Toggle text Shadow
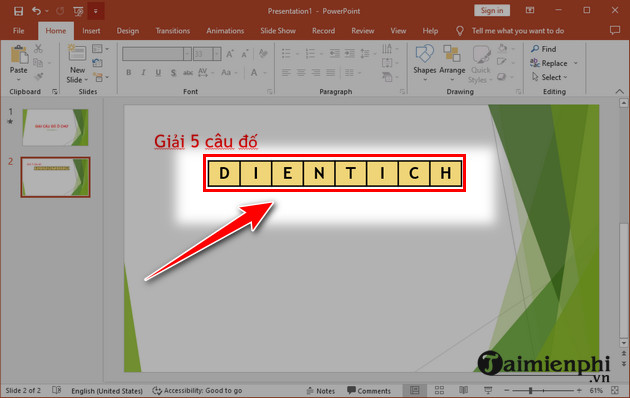 coord(173,73)
